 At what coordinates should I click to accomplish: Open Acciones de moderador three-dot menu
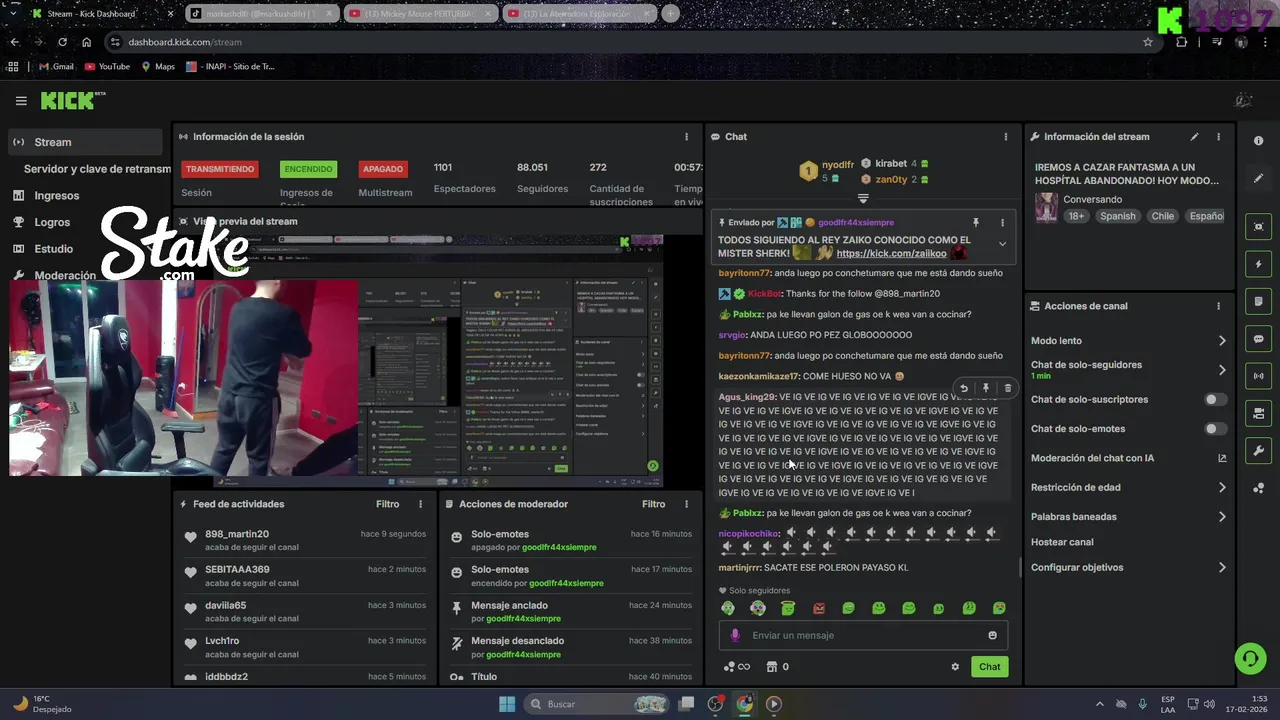tap(686, 504)
